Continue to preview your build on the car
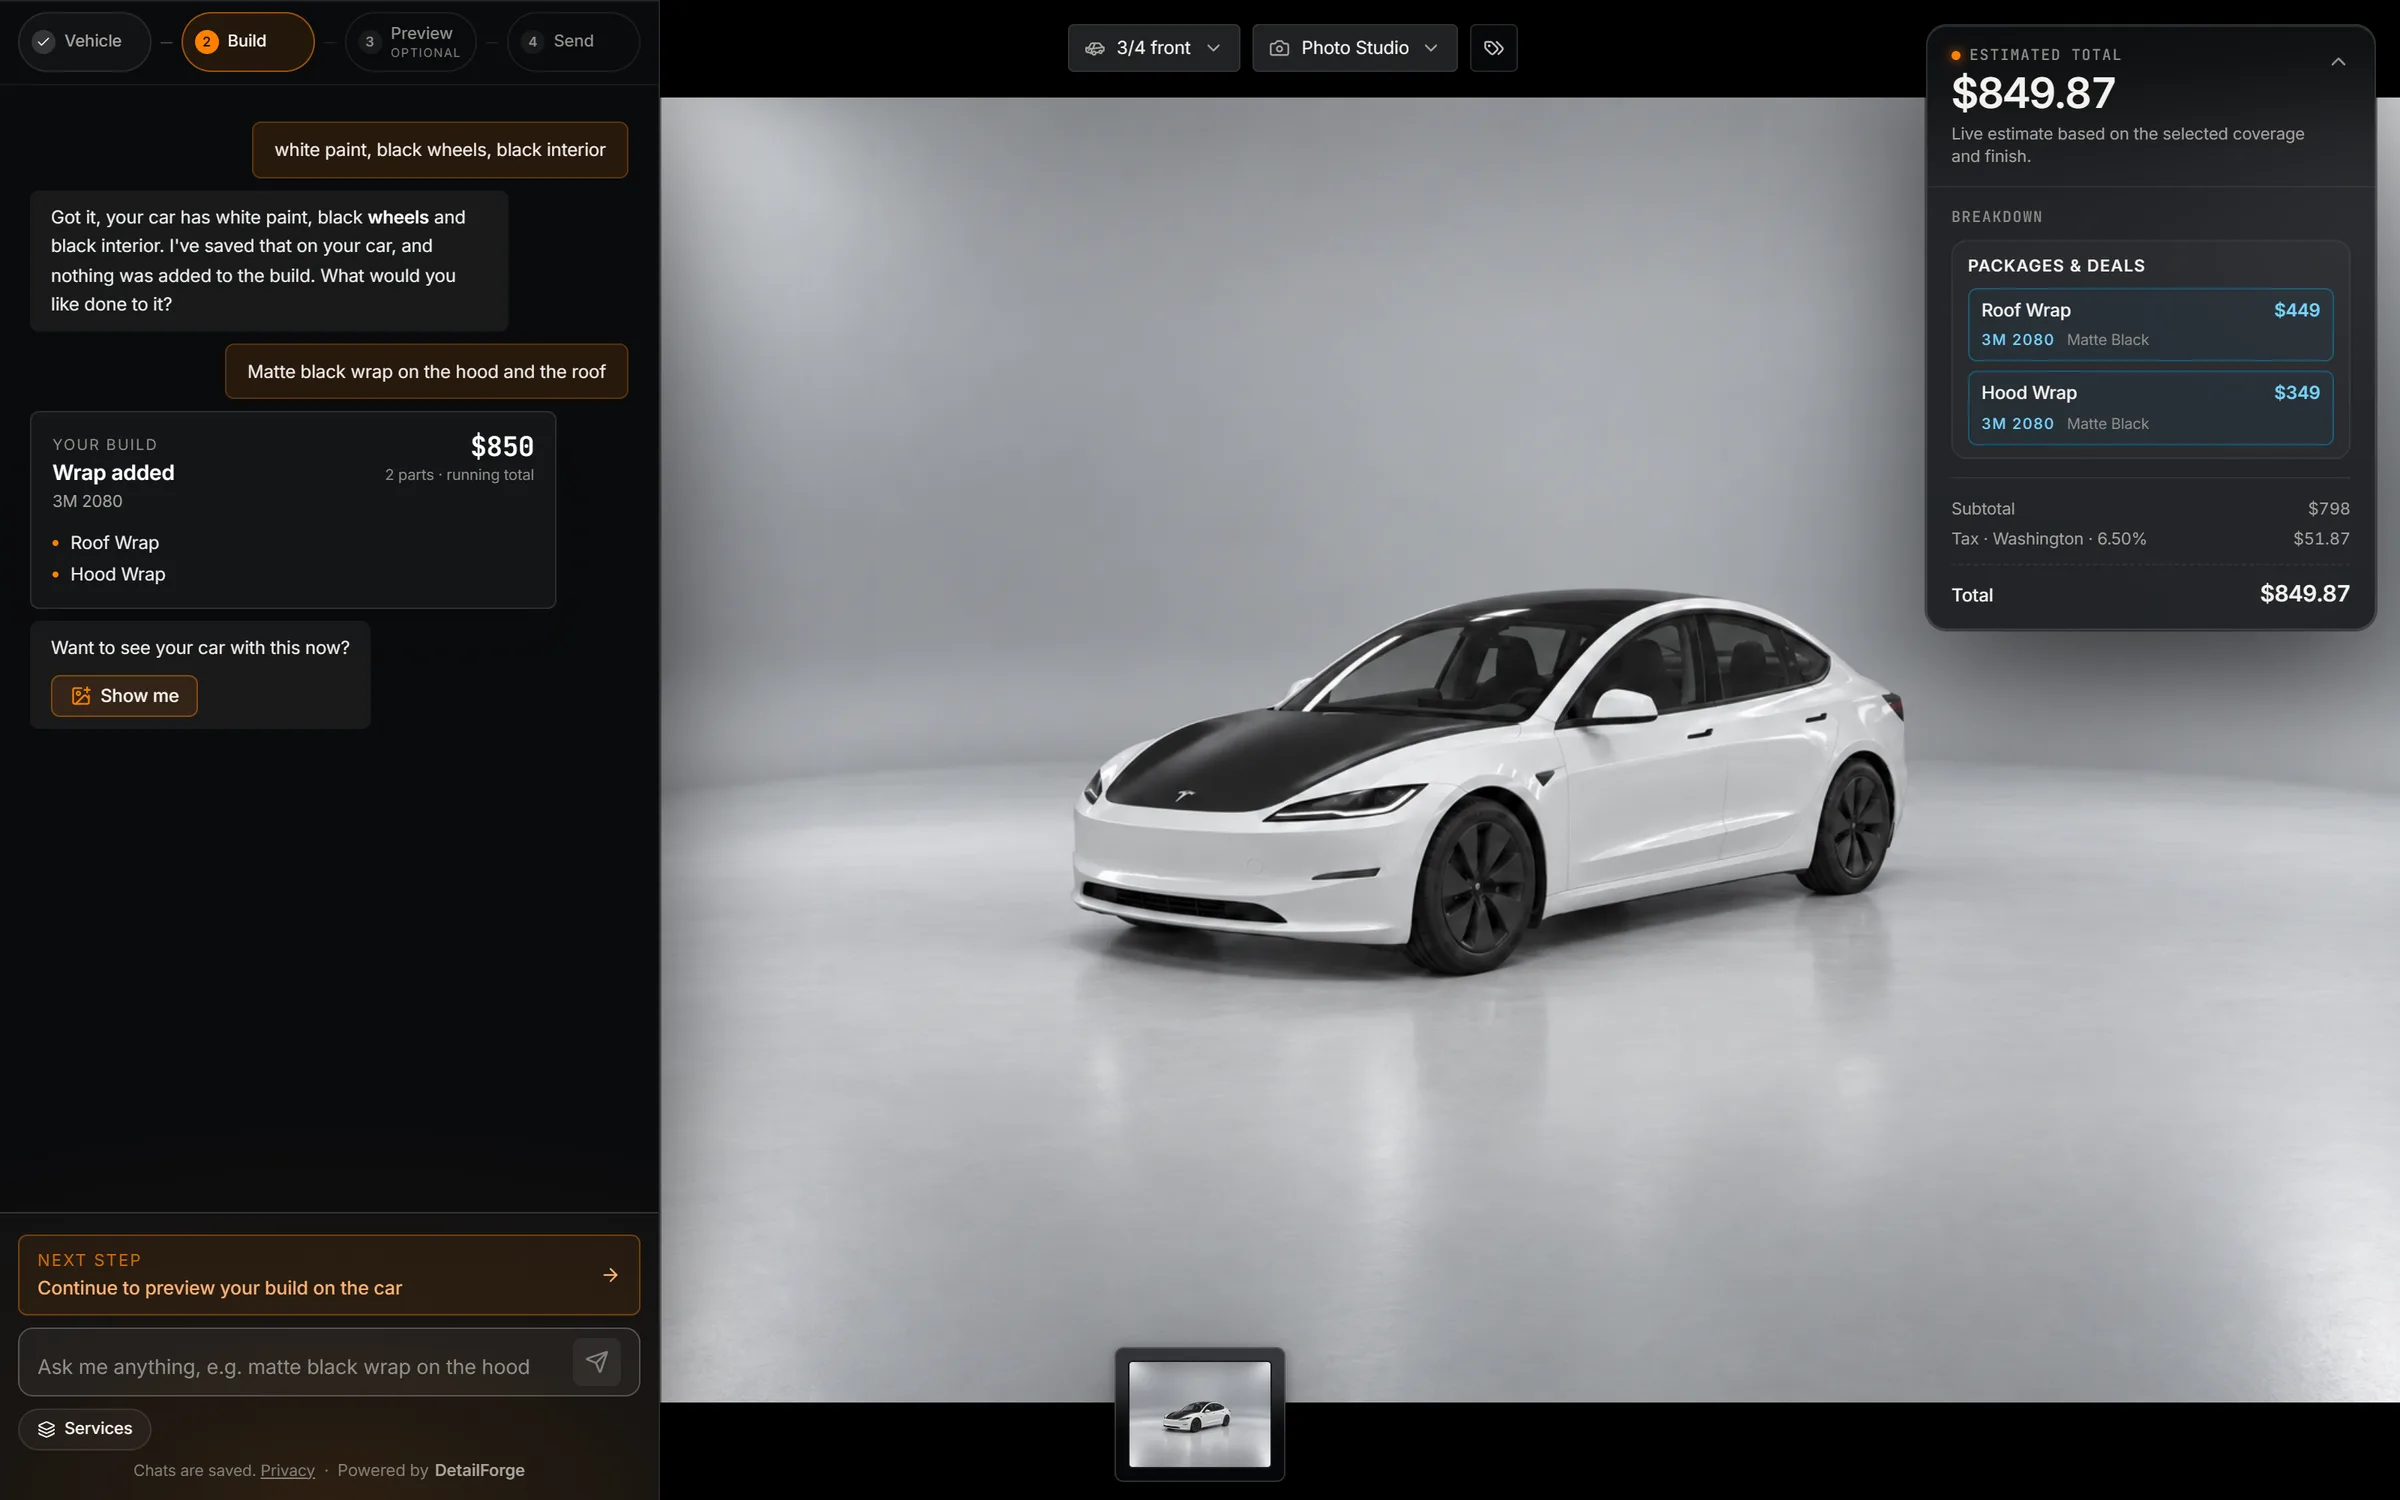The image size is (2400, 1500). click(x=329, y=1275)
